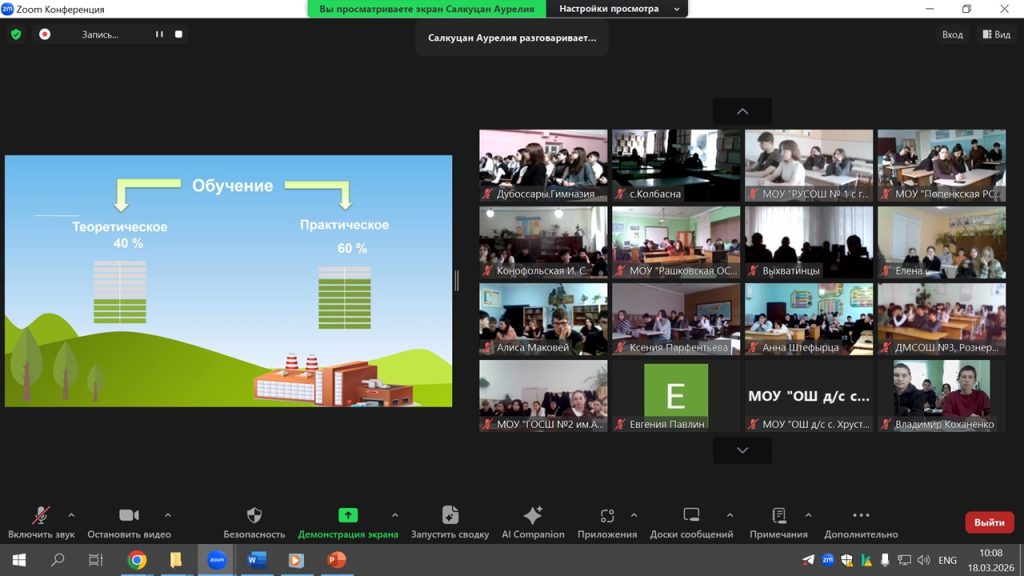
Task: Click the Вход sign-in button
Action: click(952, 34)
